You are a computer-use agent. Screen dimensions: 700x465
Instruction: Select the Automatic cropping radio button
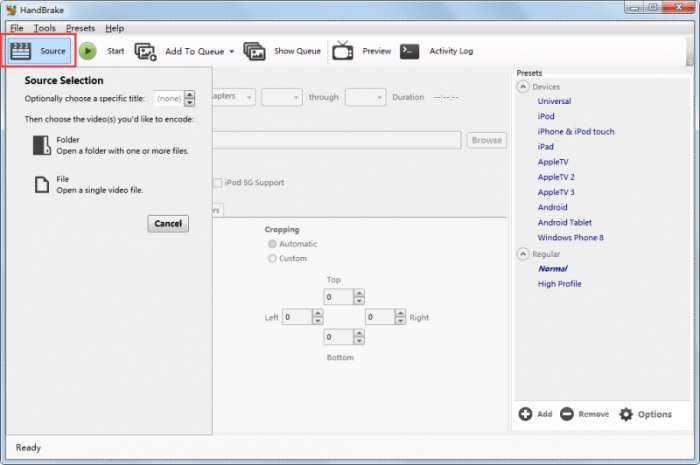[272, 244]
